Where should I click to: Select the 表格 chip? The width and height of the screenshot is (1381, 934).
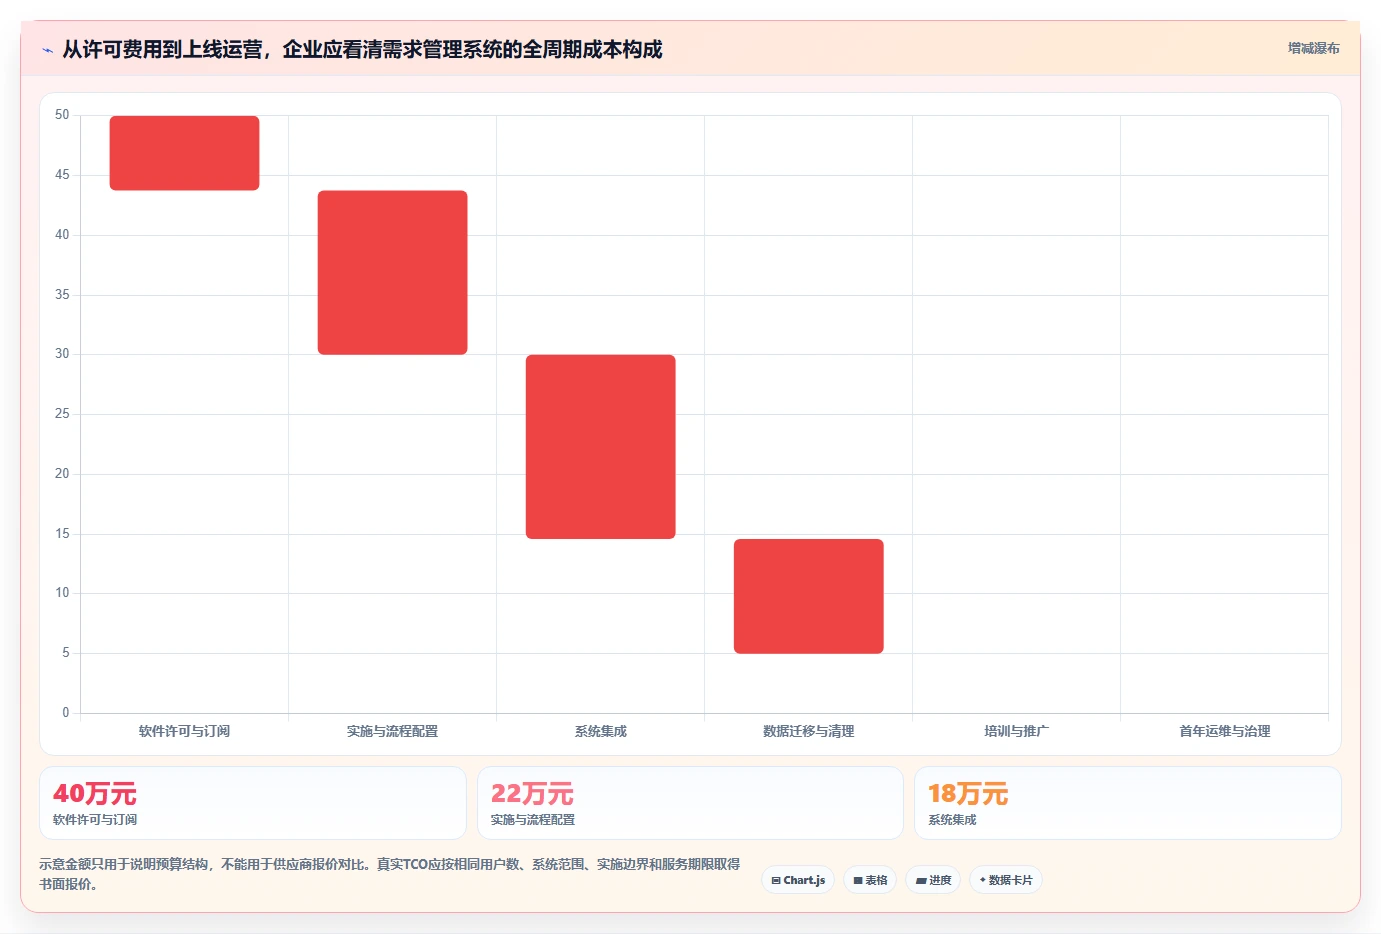[870, 880]
